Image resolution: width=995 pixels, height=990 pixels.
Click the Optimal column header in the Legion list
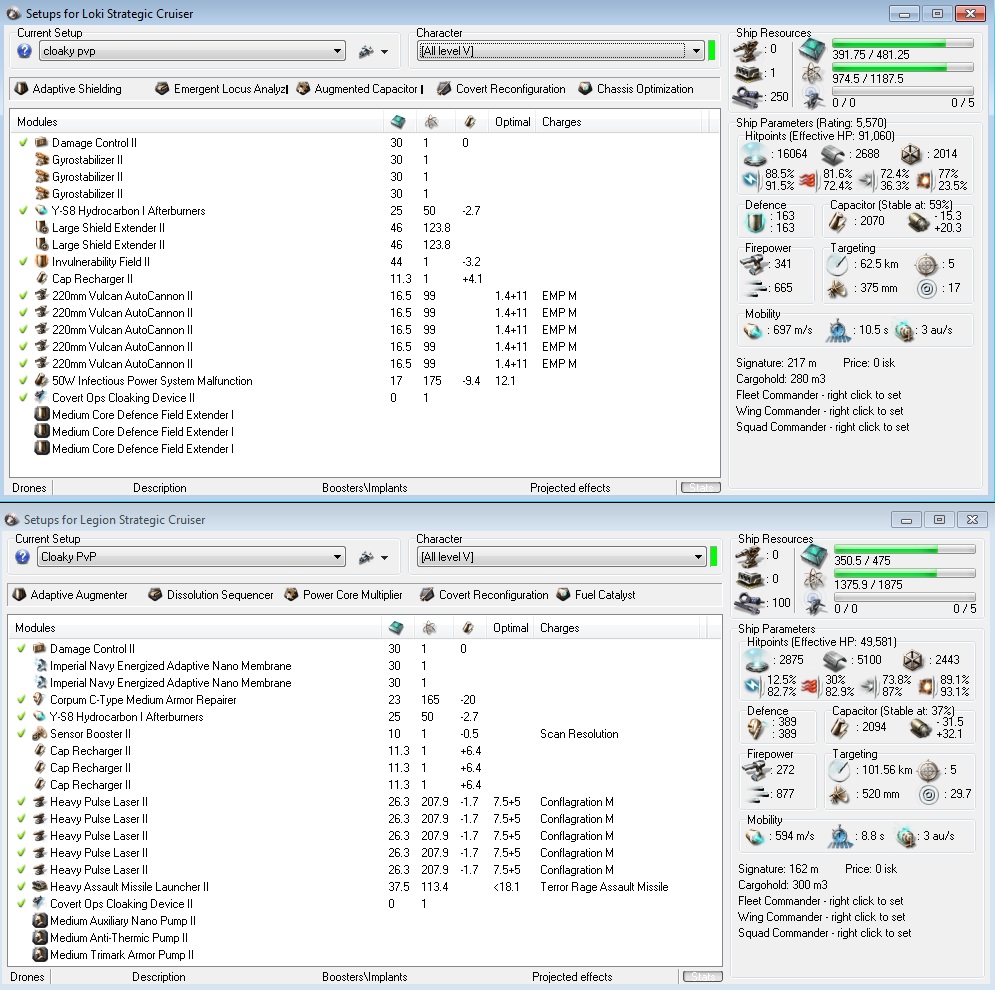click(x=510, y=627)
